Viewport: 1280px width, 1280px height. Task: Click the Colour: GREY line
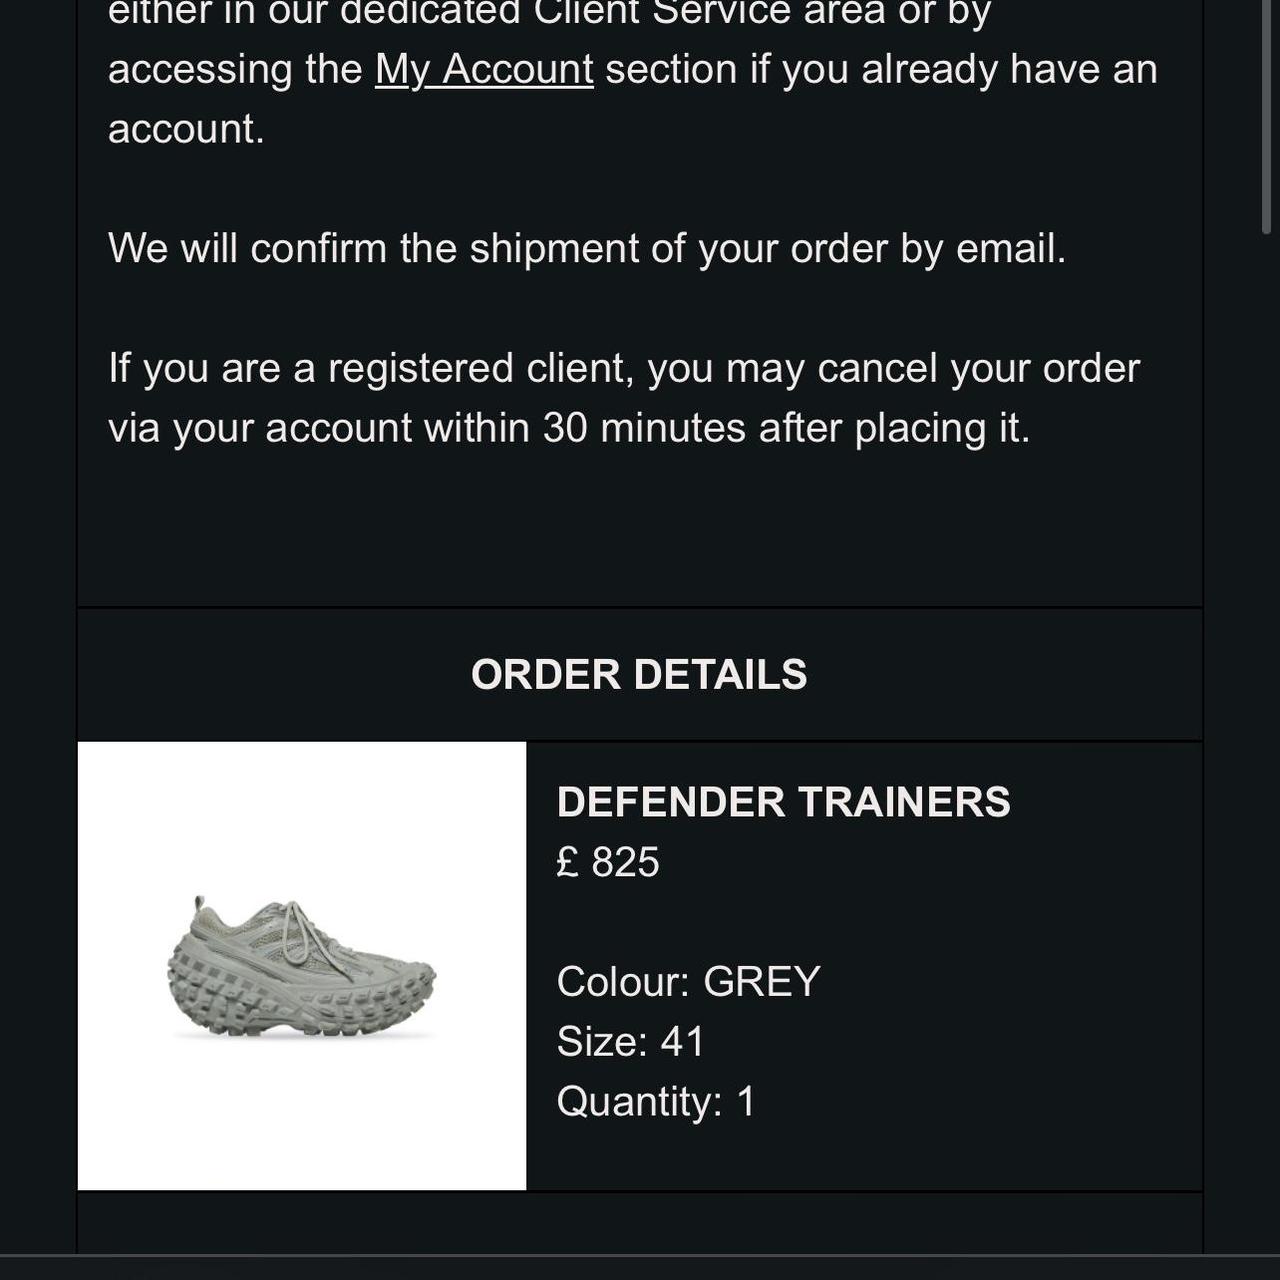688,982
